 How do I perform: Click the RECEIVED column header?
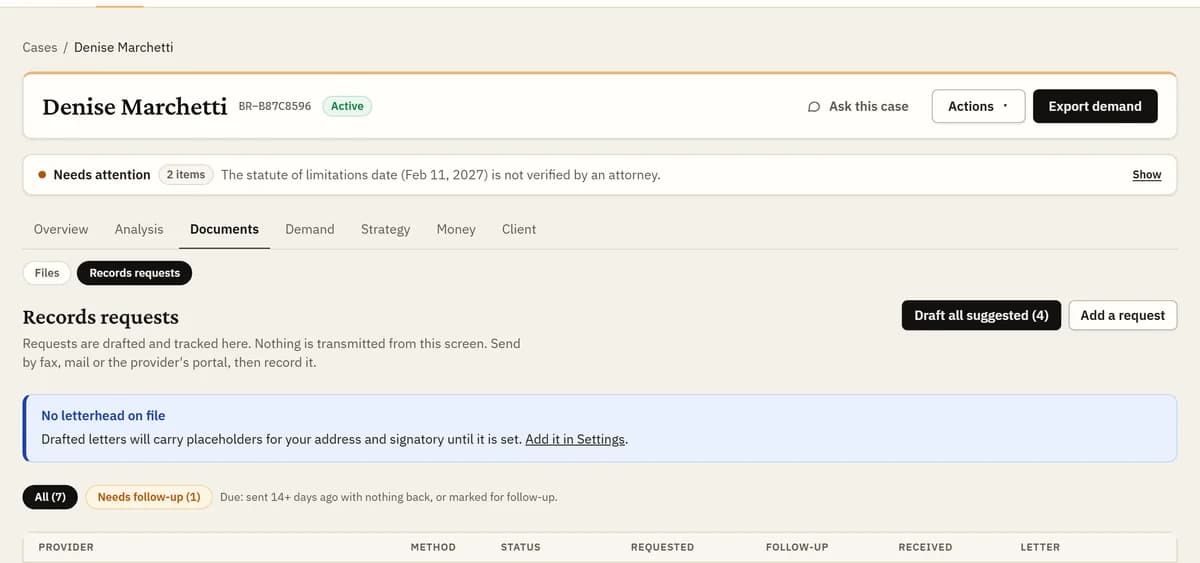pyautogui.click(x=925, y=547)
